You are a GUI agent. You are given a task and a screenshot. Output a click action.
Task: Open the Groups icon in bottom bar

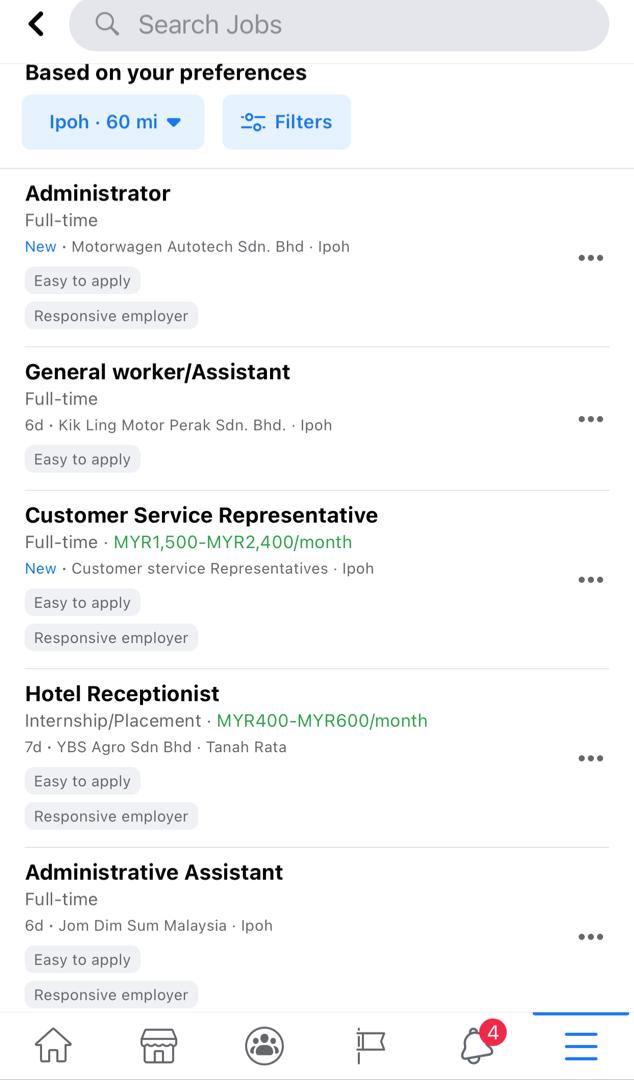(x=265, y=1046)
